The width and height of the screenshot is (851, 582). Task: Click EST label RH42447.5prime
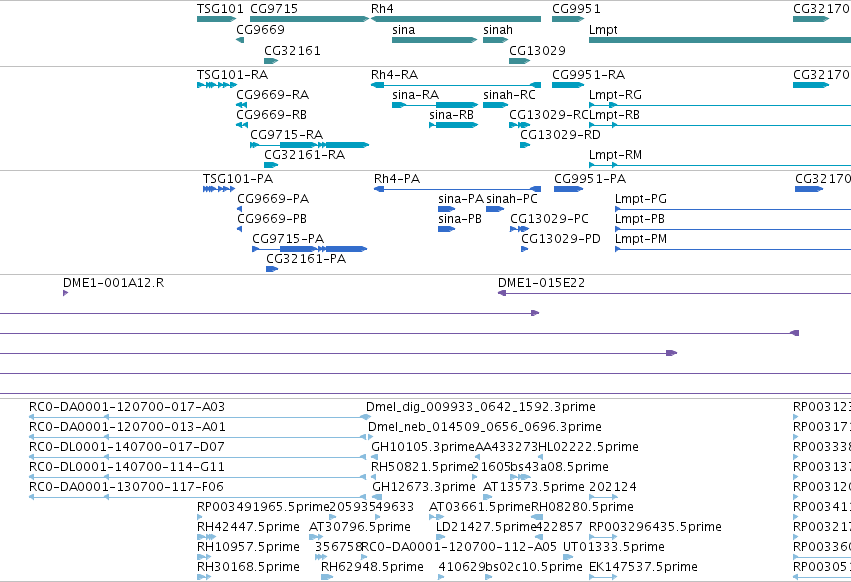click(249, 527)
